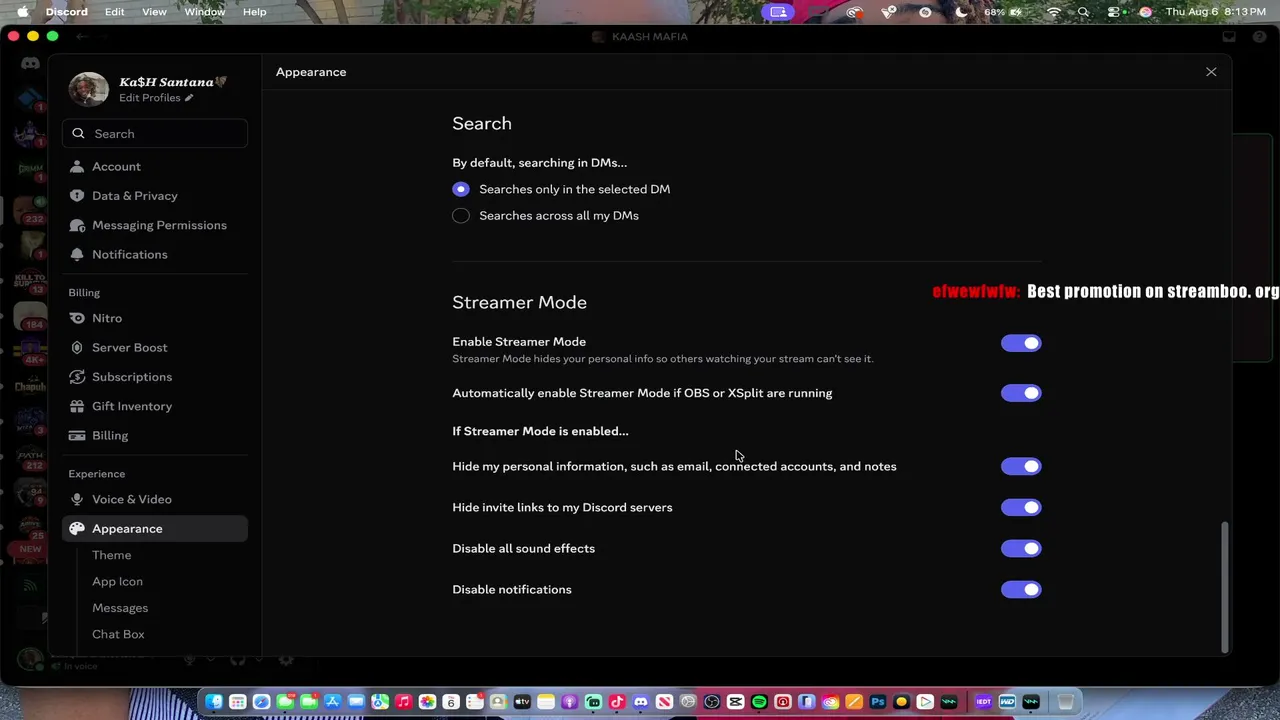Open the Mail app in the dock
The image size is (1280, 720).
(356, 702)
